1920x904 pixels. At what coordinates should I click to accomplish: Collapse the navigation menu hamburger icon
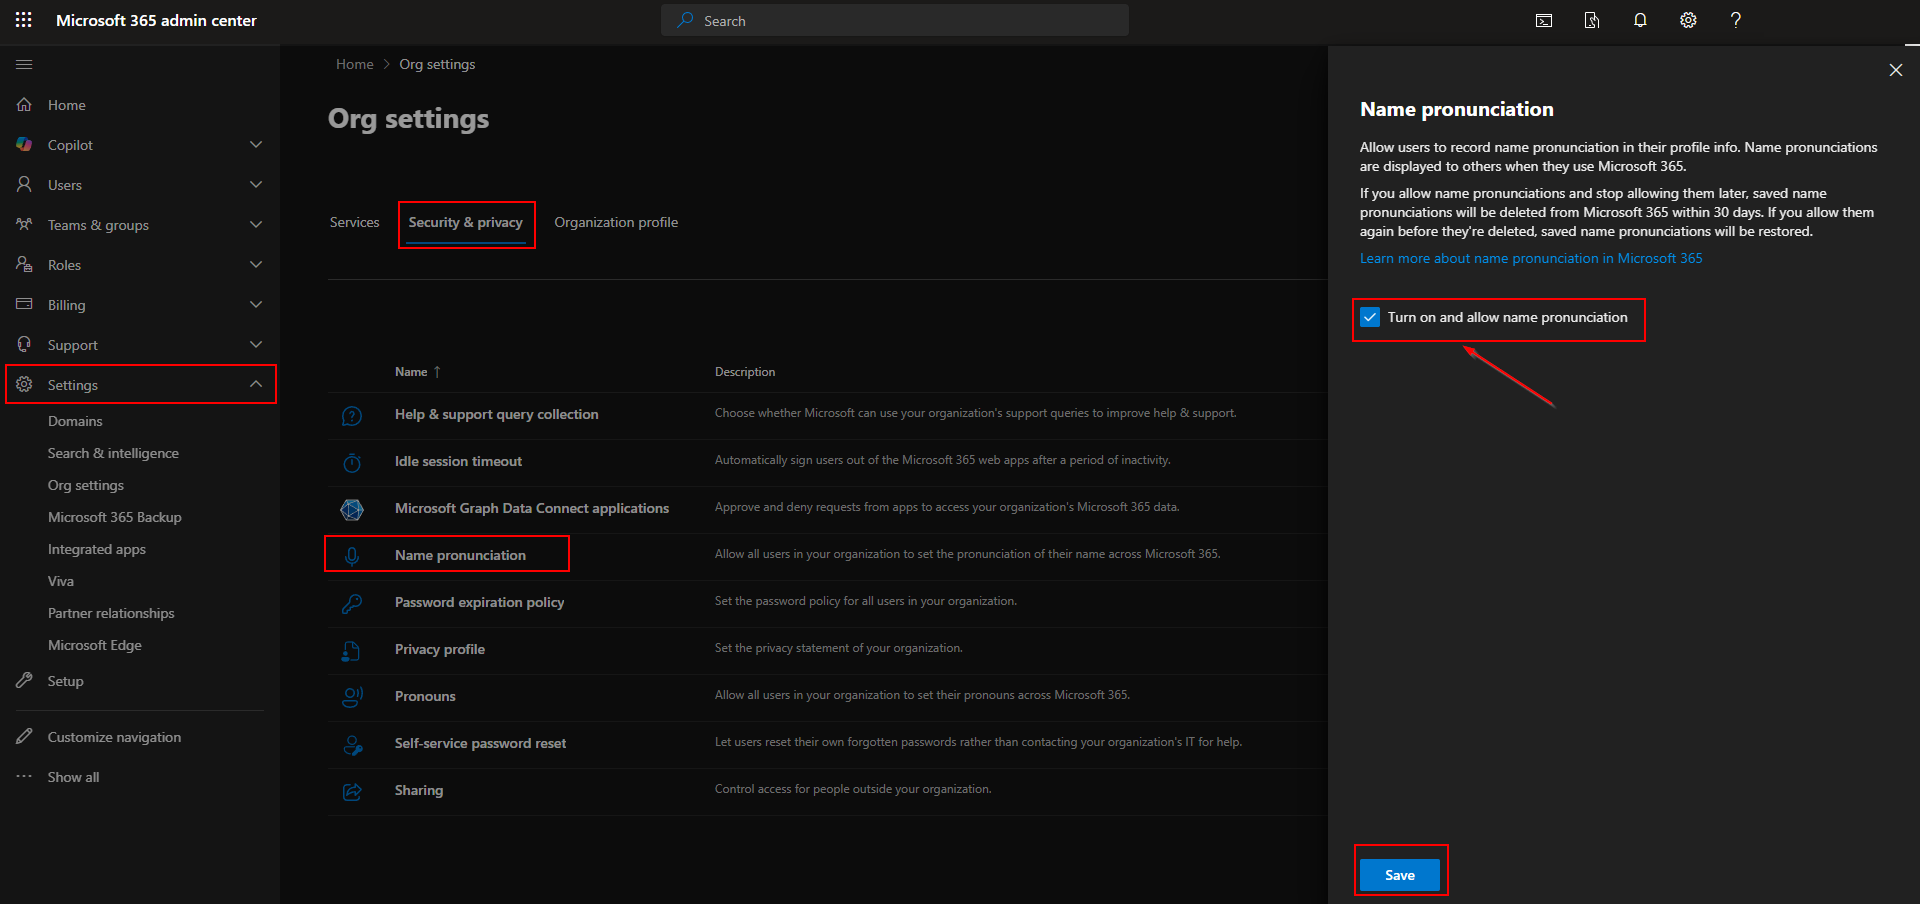click(x=24, y=65)
